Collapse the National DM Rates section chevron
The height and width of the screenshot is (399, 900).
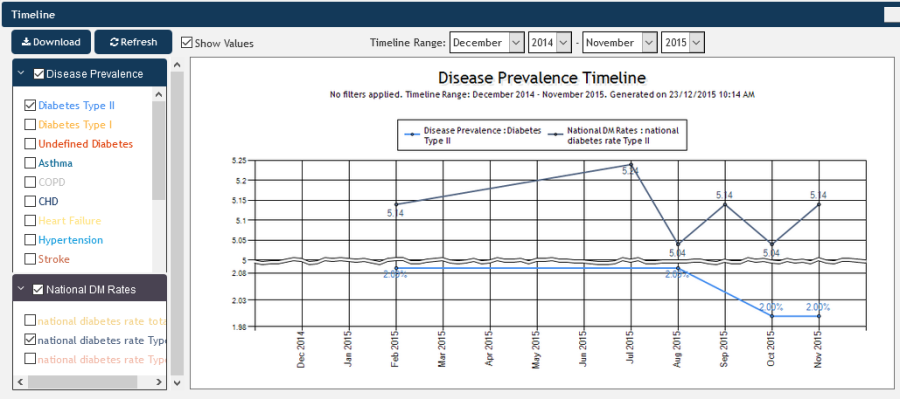click(21, 289)
